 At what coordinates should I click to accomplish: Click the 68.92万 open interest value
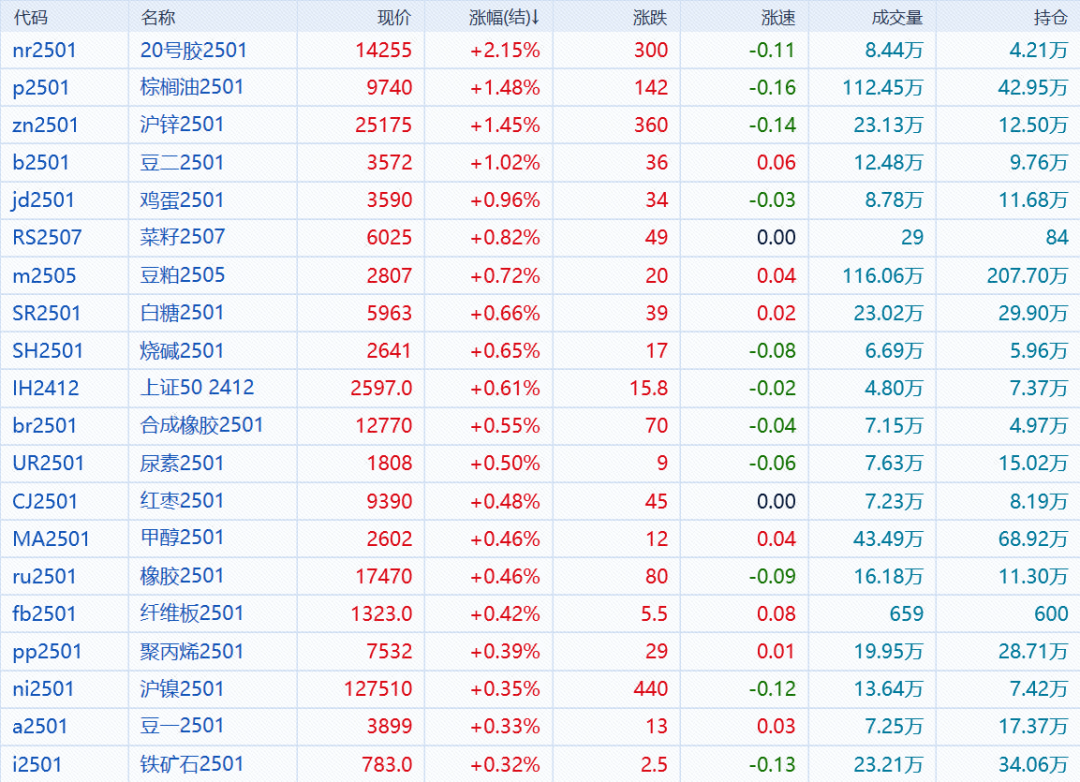(x=1033, y=538)
